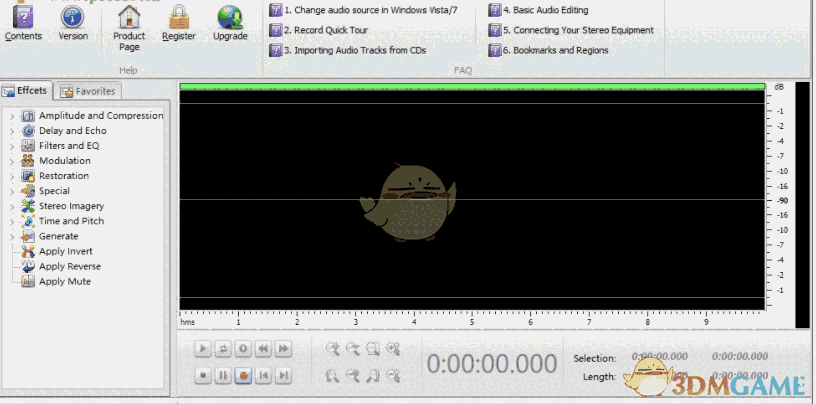The width and height of the screenshot is (816, 404).
Task: Click the Rewind double-arrow button
Action: pos(263,348)
